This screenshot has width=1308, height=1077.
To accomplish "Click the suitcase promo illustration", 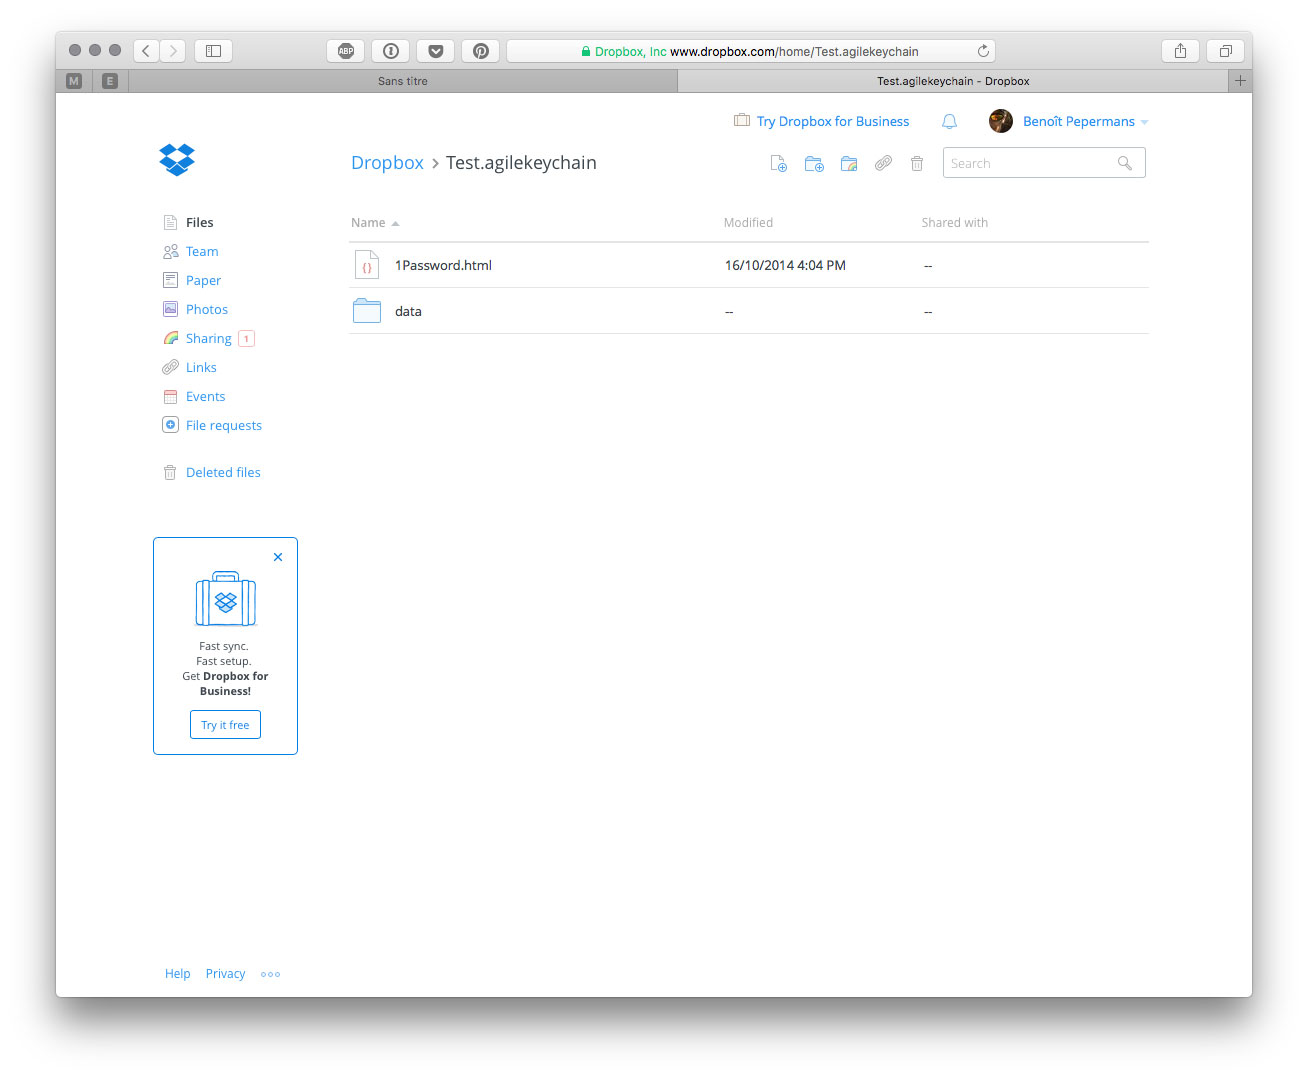I will coord(226,599).
